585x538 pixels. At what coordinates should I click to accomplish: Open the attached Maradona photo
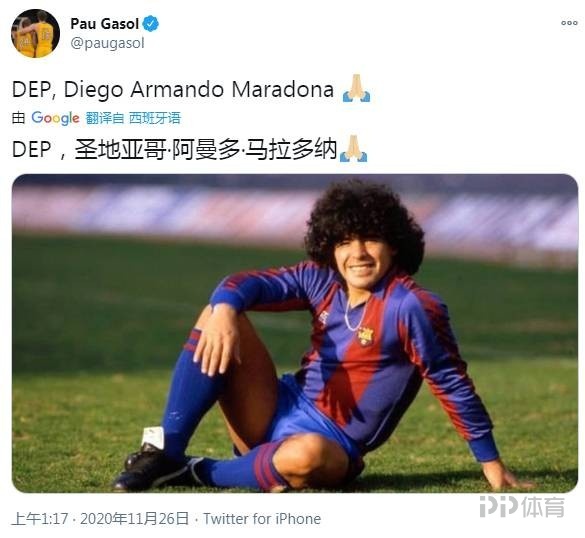(x=295, y=333)
